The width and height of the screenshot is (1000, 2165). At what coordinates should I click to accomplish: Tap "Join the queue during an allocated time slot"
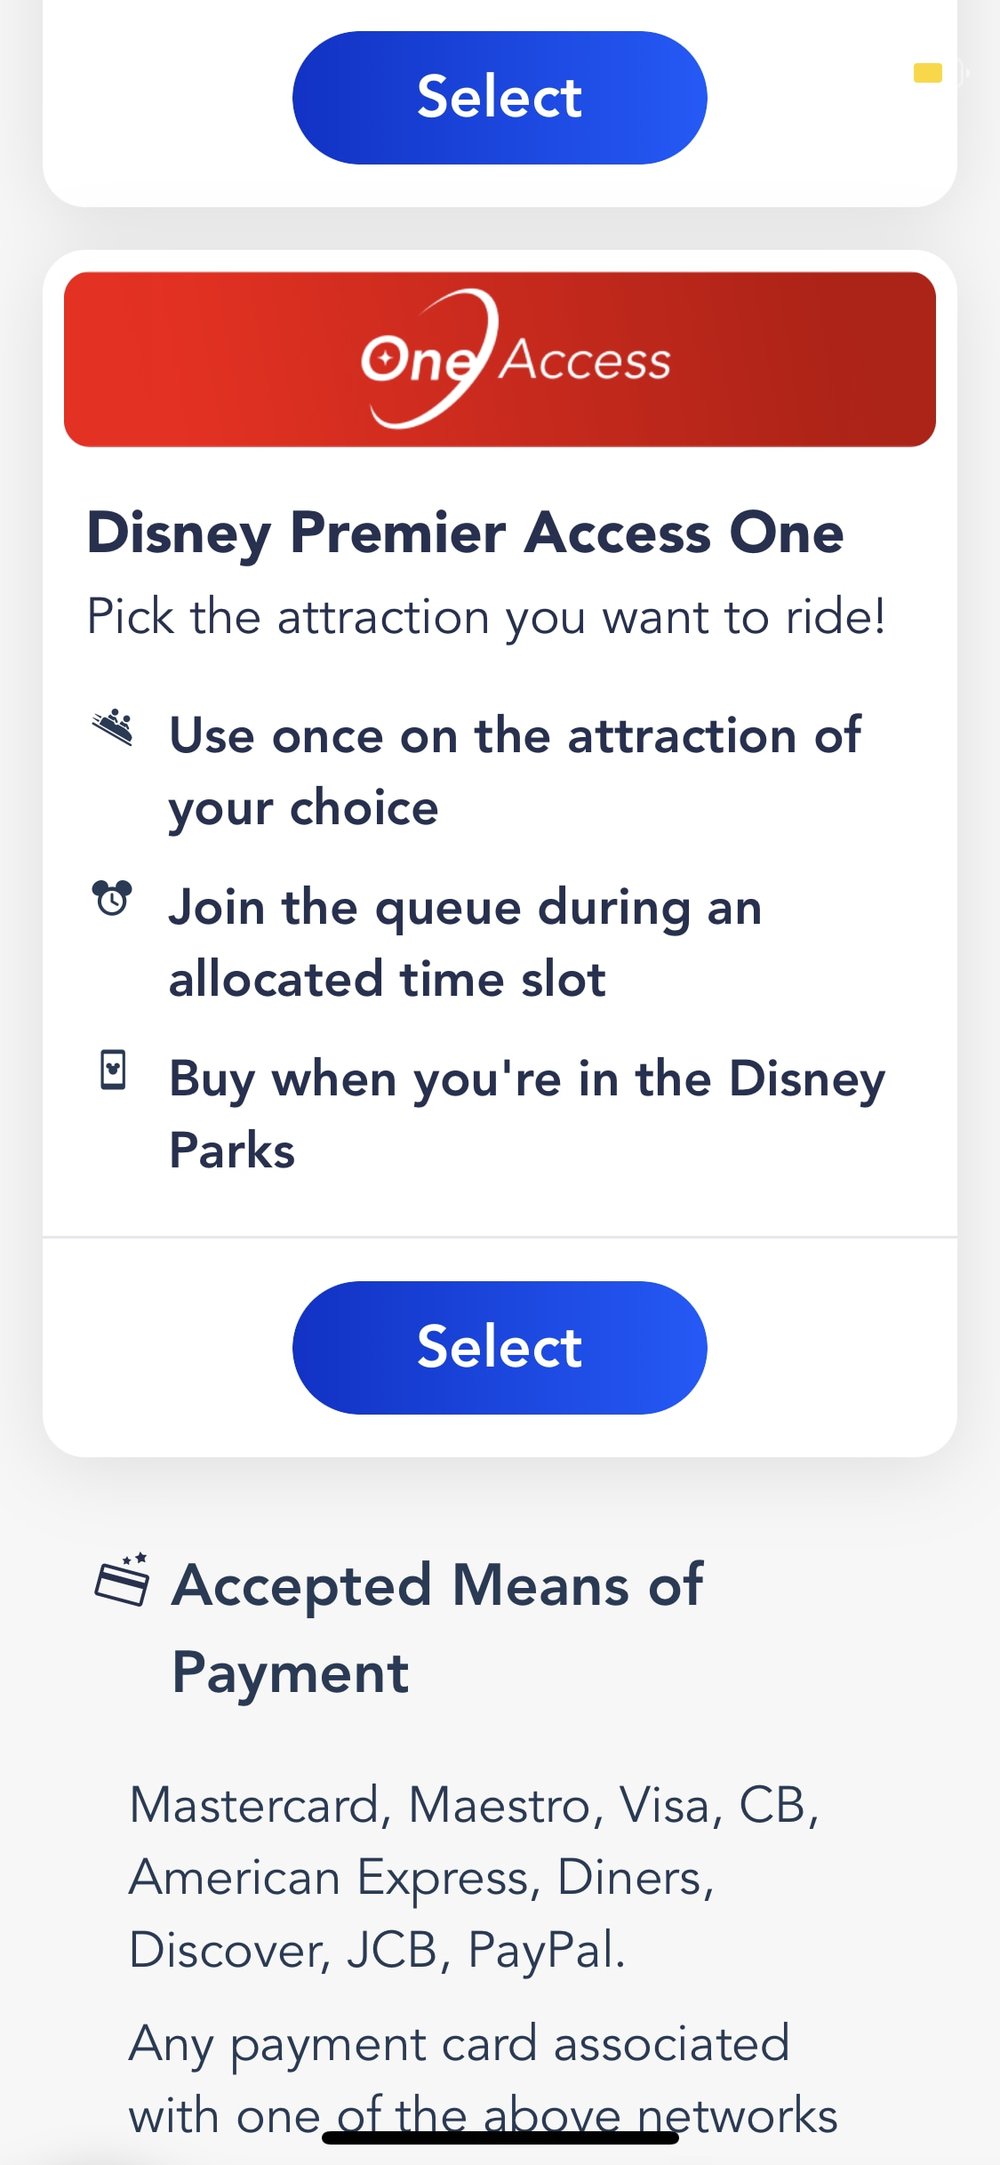pyautogui.click(x=465, y=942)
